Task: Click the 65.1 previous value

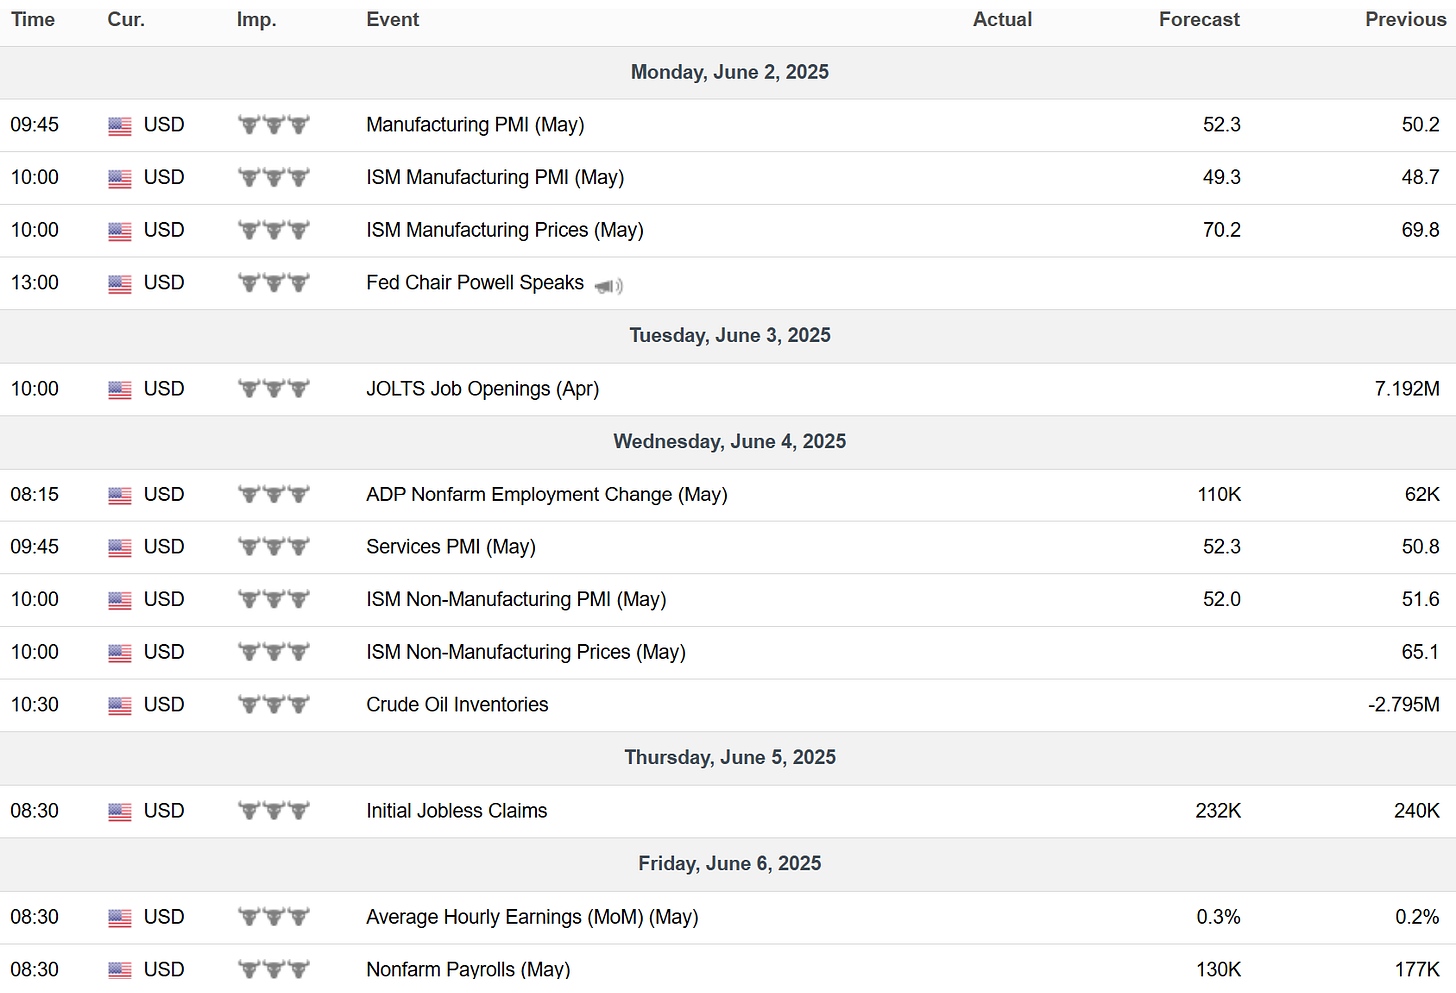Action: [x=1421, y=653]
